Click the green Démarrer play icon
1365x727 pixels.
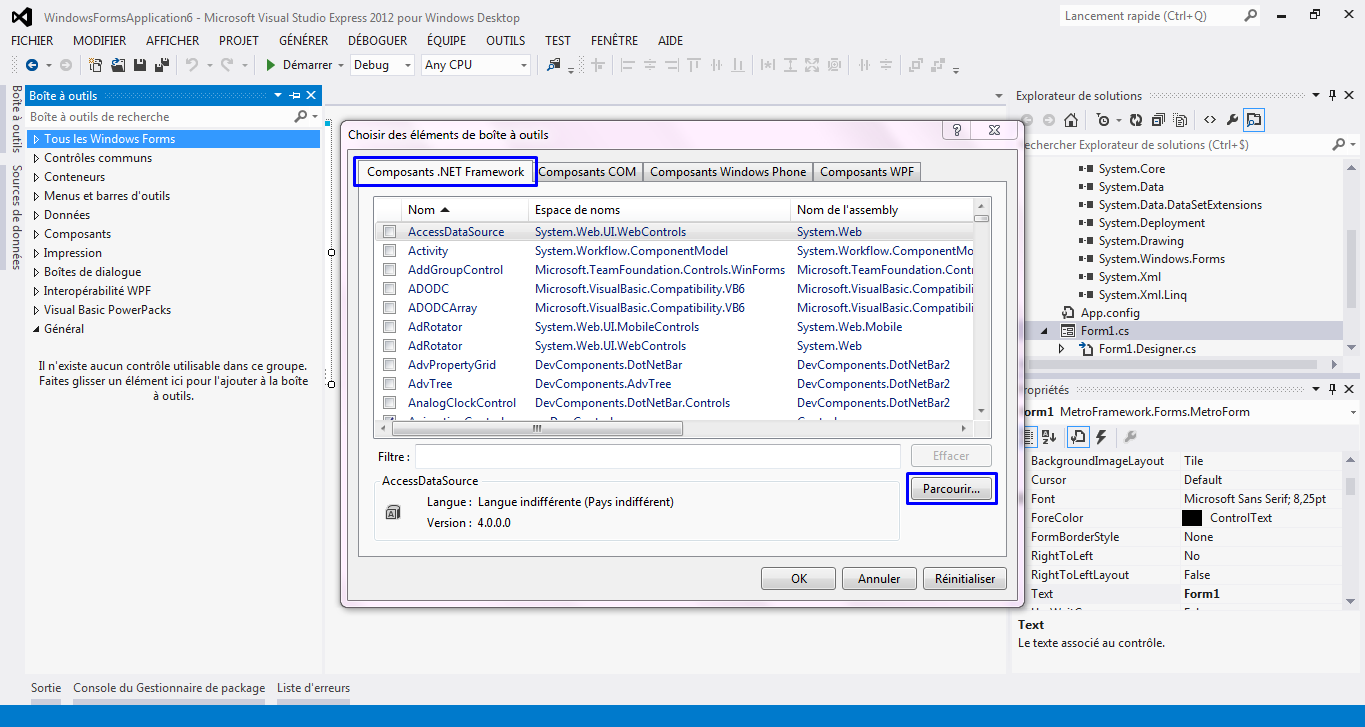(x=271, y=65)
